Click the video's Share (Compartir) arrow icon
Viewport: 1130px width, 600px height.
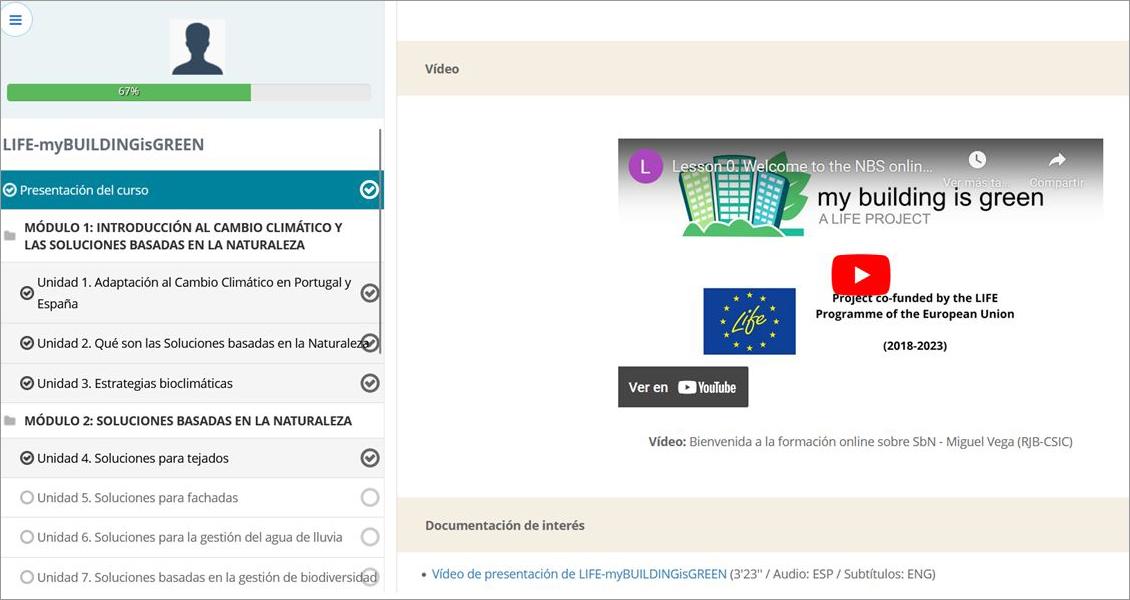pyautogui.click(x=1056, y=161)
